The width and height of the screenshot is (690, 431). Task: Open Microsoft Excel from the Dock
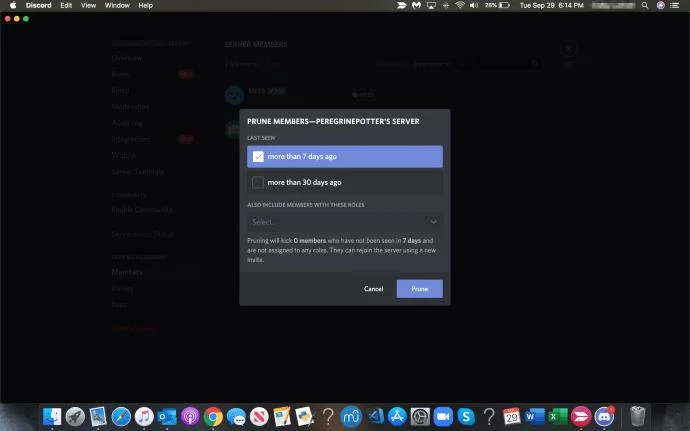pyautogui.click(x=558, y=416)
